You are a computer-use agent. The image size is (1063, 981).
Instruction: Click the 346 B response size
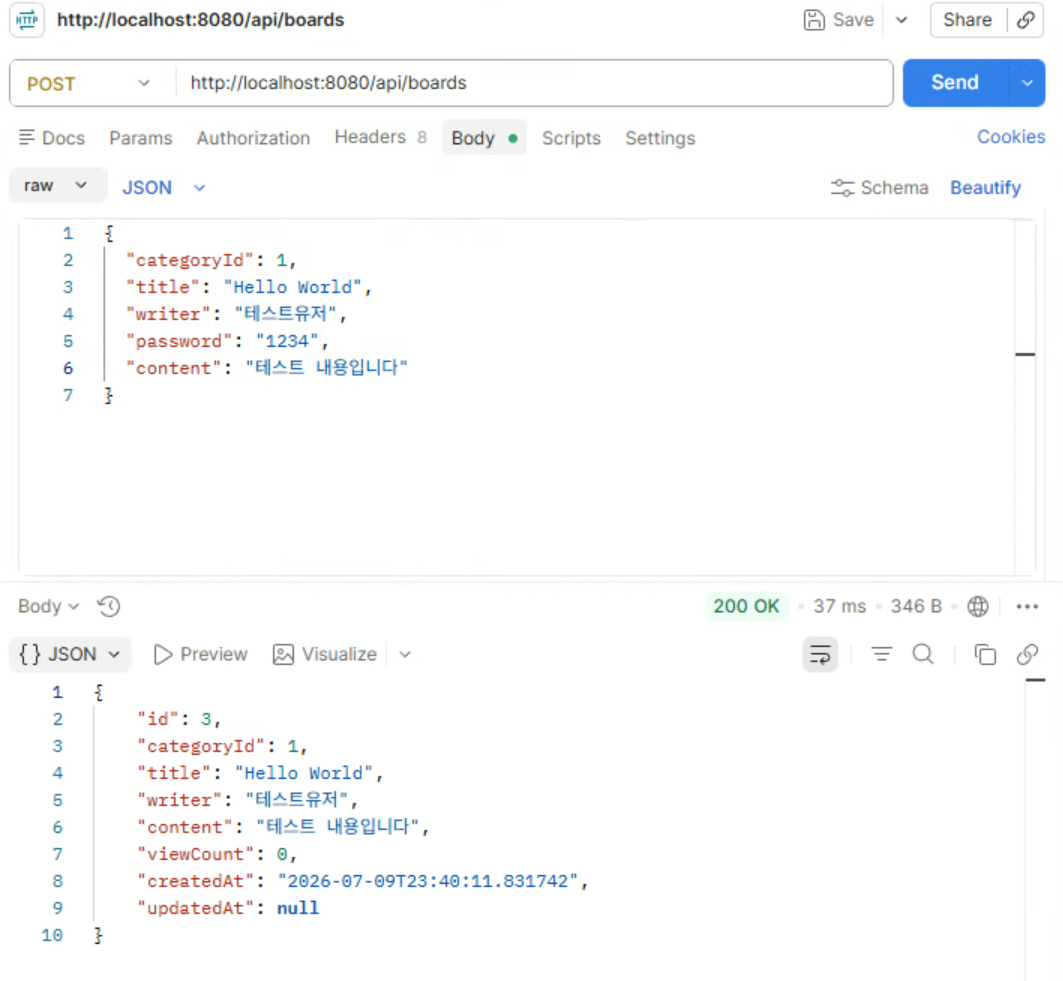coord(916,606)
